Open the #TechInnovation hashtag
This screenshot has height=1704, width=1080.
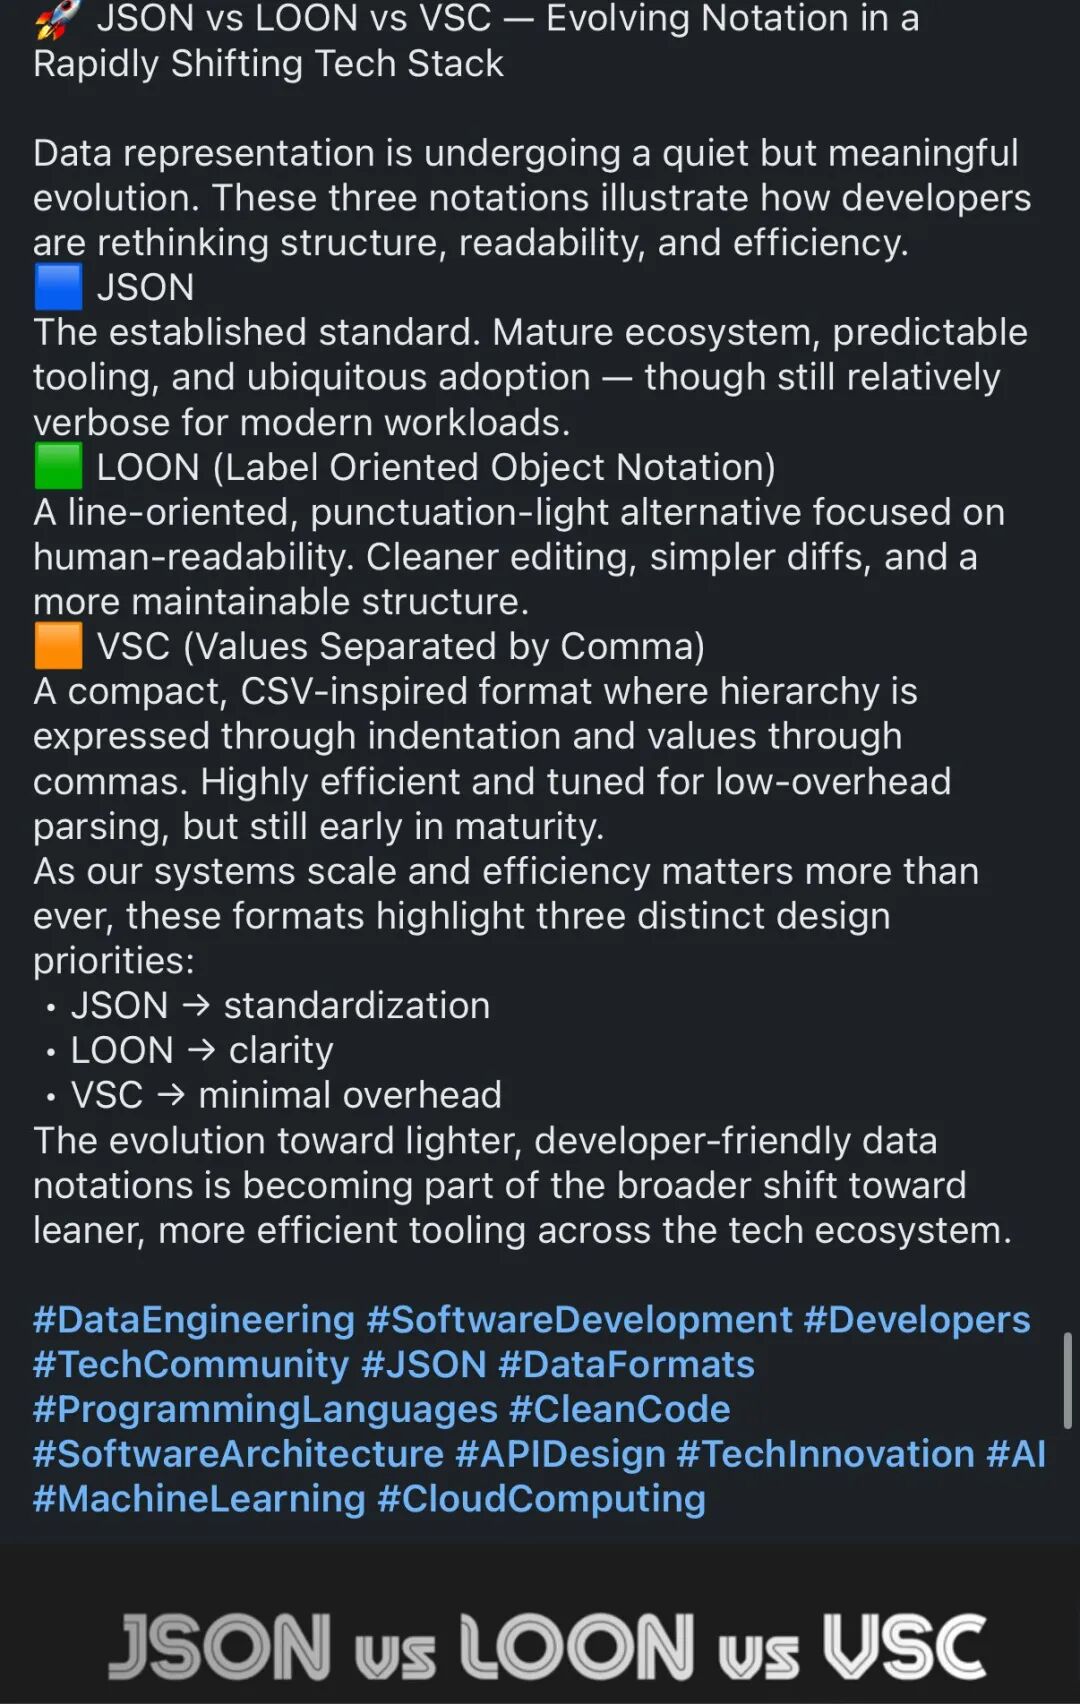pyautogui.click(x=826, y=1454)
